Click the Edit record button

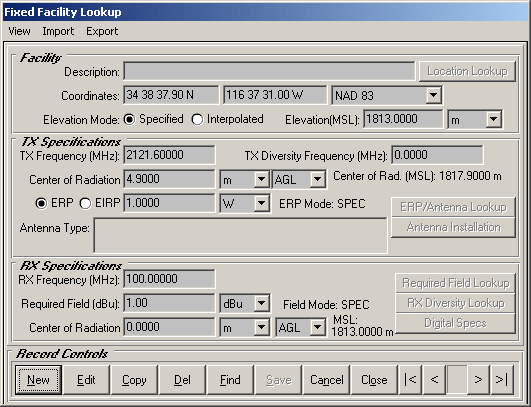[x=86, y=380]
